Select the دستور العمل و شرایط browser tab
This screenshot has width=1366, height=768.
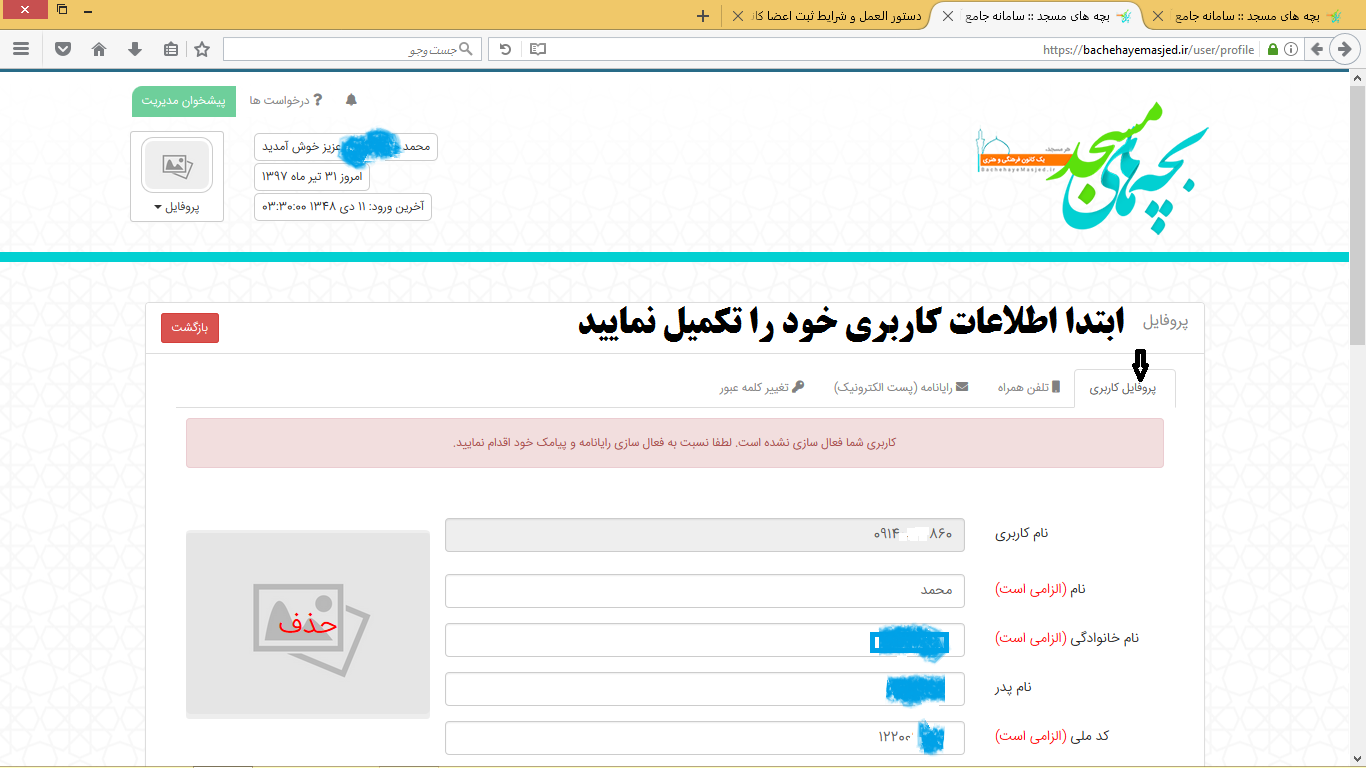(x=836, y=16)
